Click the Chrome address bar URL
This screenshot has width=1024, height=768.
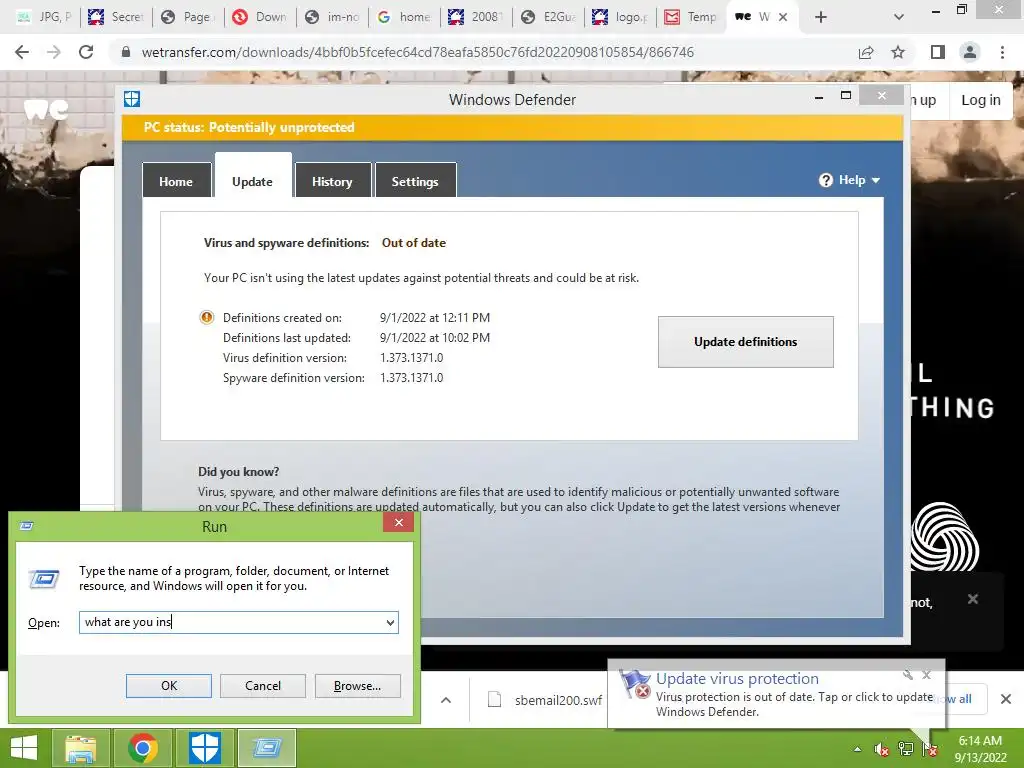tap(418, 52)
